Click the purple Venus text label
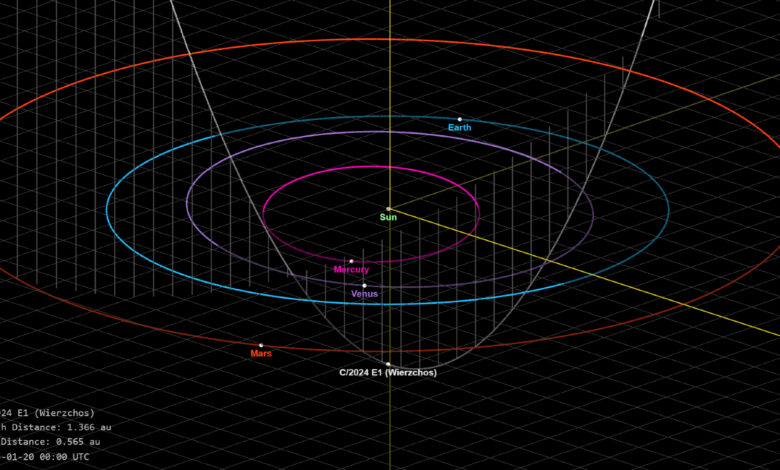The height and width of the screenshot is (470, 780). [x=364, y=294]
